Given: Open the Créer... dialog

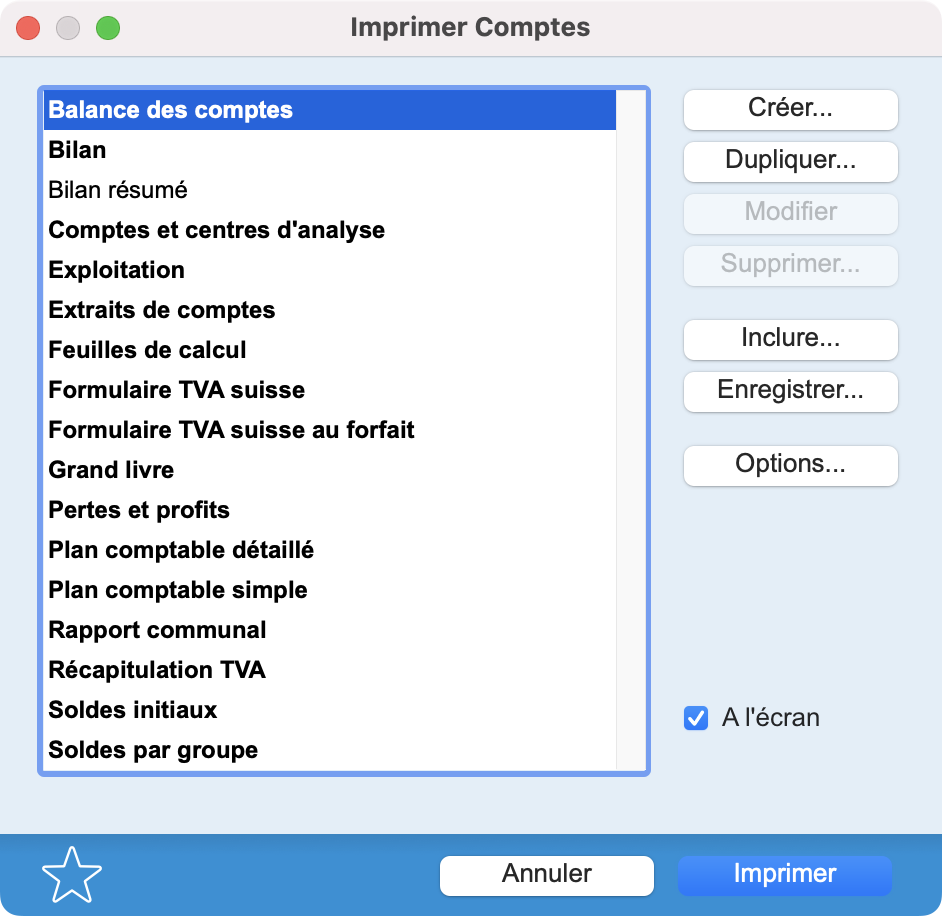Looking at the screenshot, I should pyautogui.click(x=791, y=109).
